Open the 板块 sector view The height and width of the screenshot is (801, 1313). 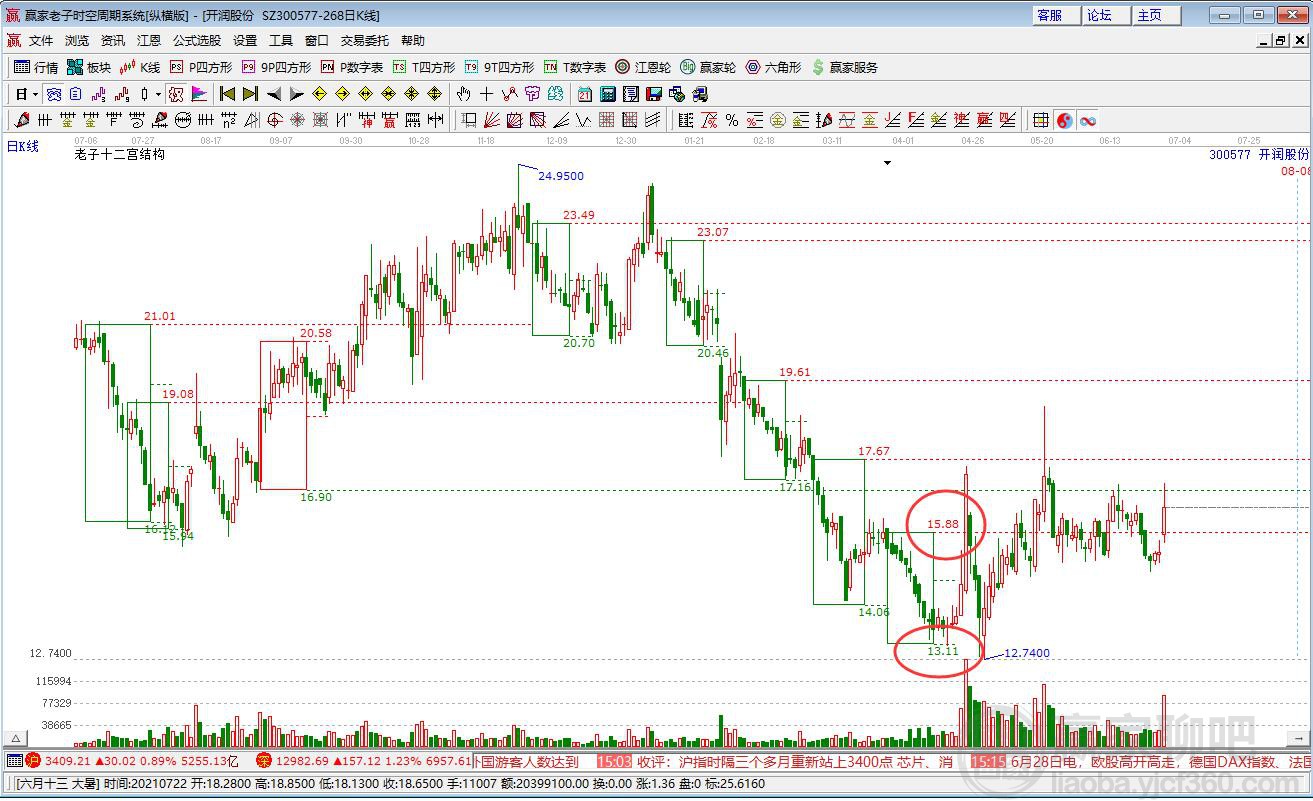tap(89, 67)
